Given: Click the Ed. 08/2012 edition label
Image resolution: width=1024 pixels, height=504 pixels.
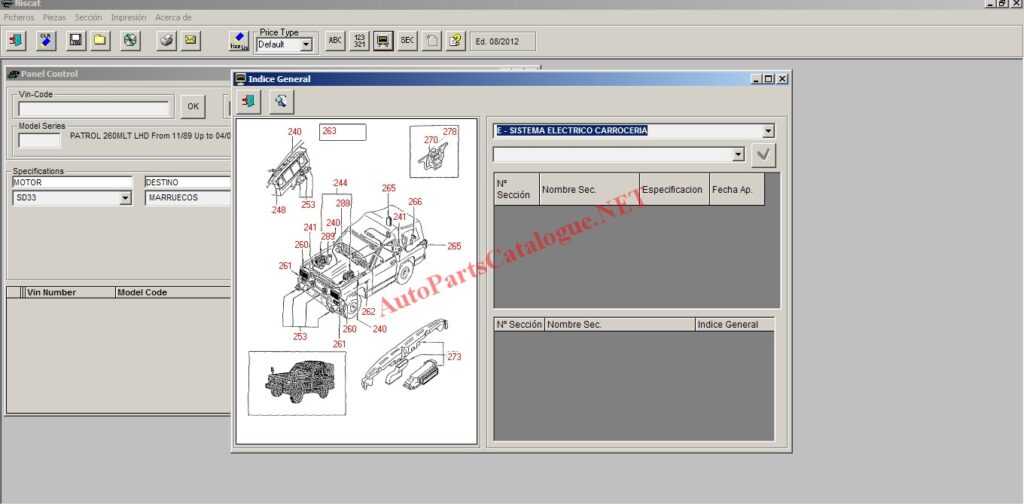Looking at the screenshot, I should pyautogui.click(x=502, y=41).
